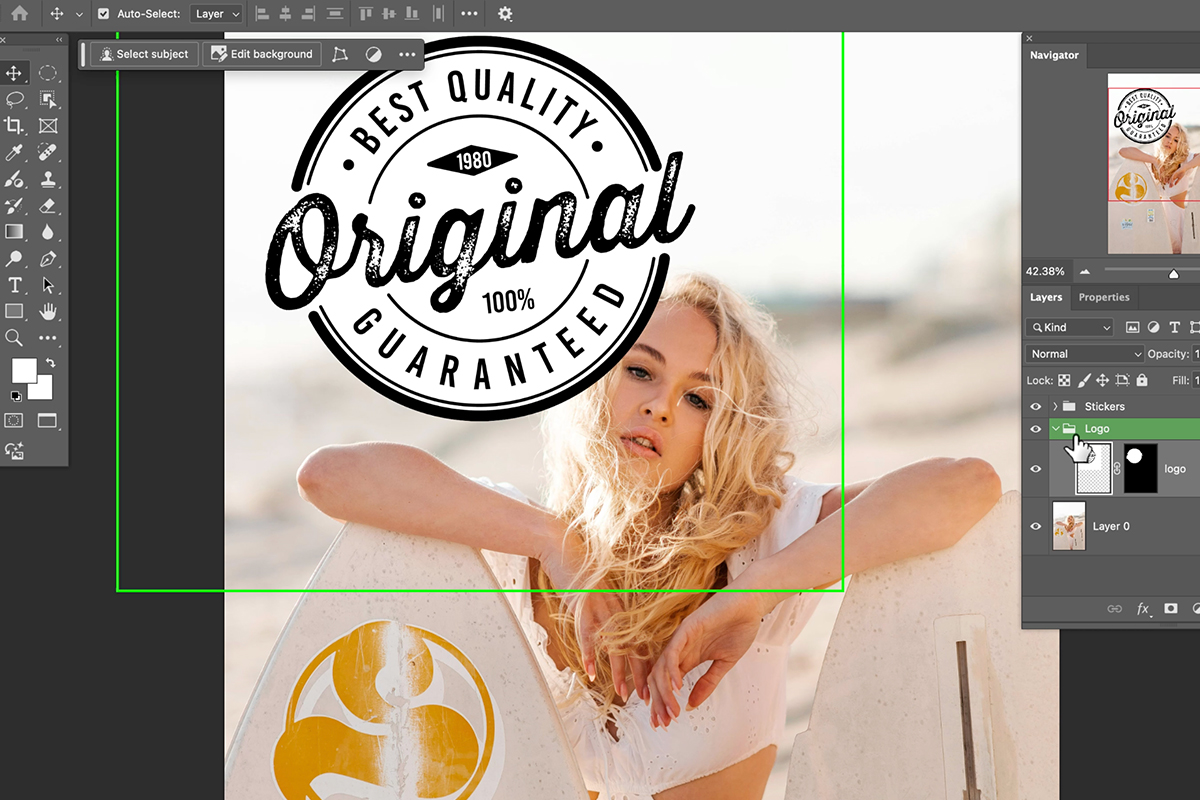1200x800 pixels.
Task: Hide the Logo group visibility
Action: pos(1035,428)
